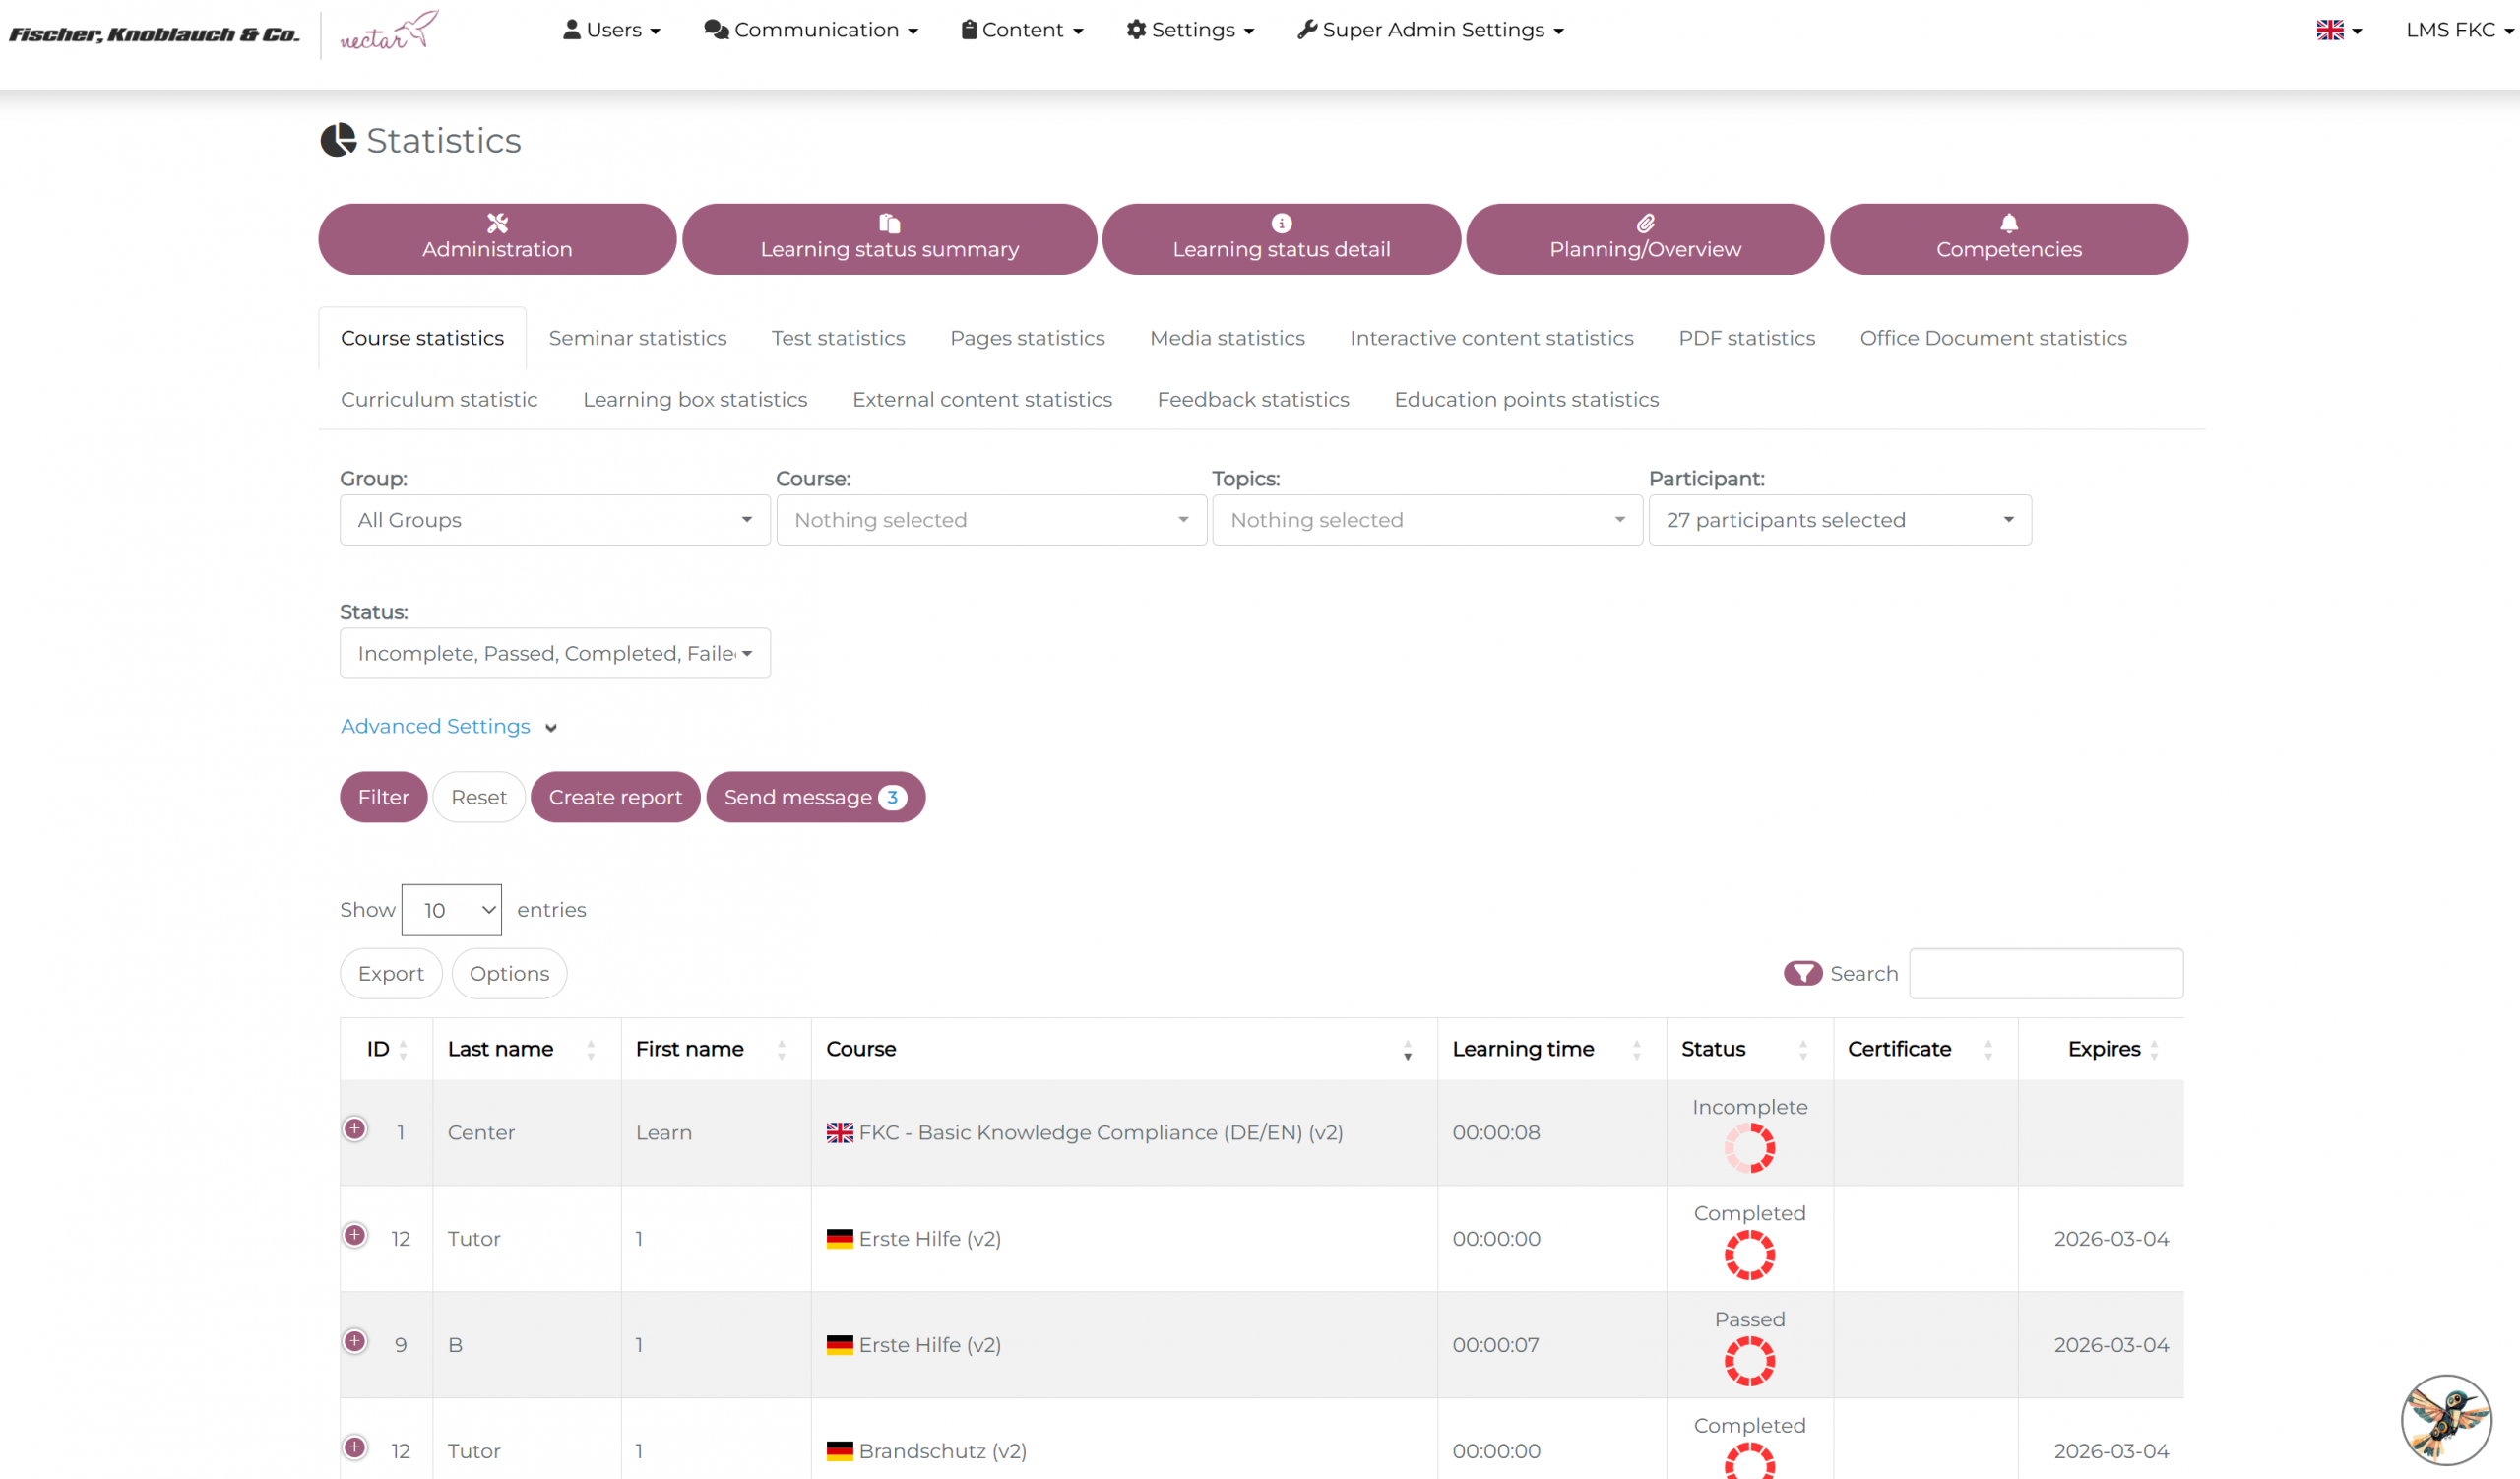This screenshot has height=1479, width=2520.
Task: Open the hummingbird assistant icon
Action: (2446, 1419)
